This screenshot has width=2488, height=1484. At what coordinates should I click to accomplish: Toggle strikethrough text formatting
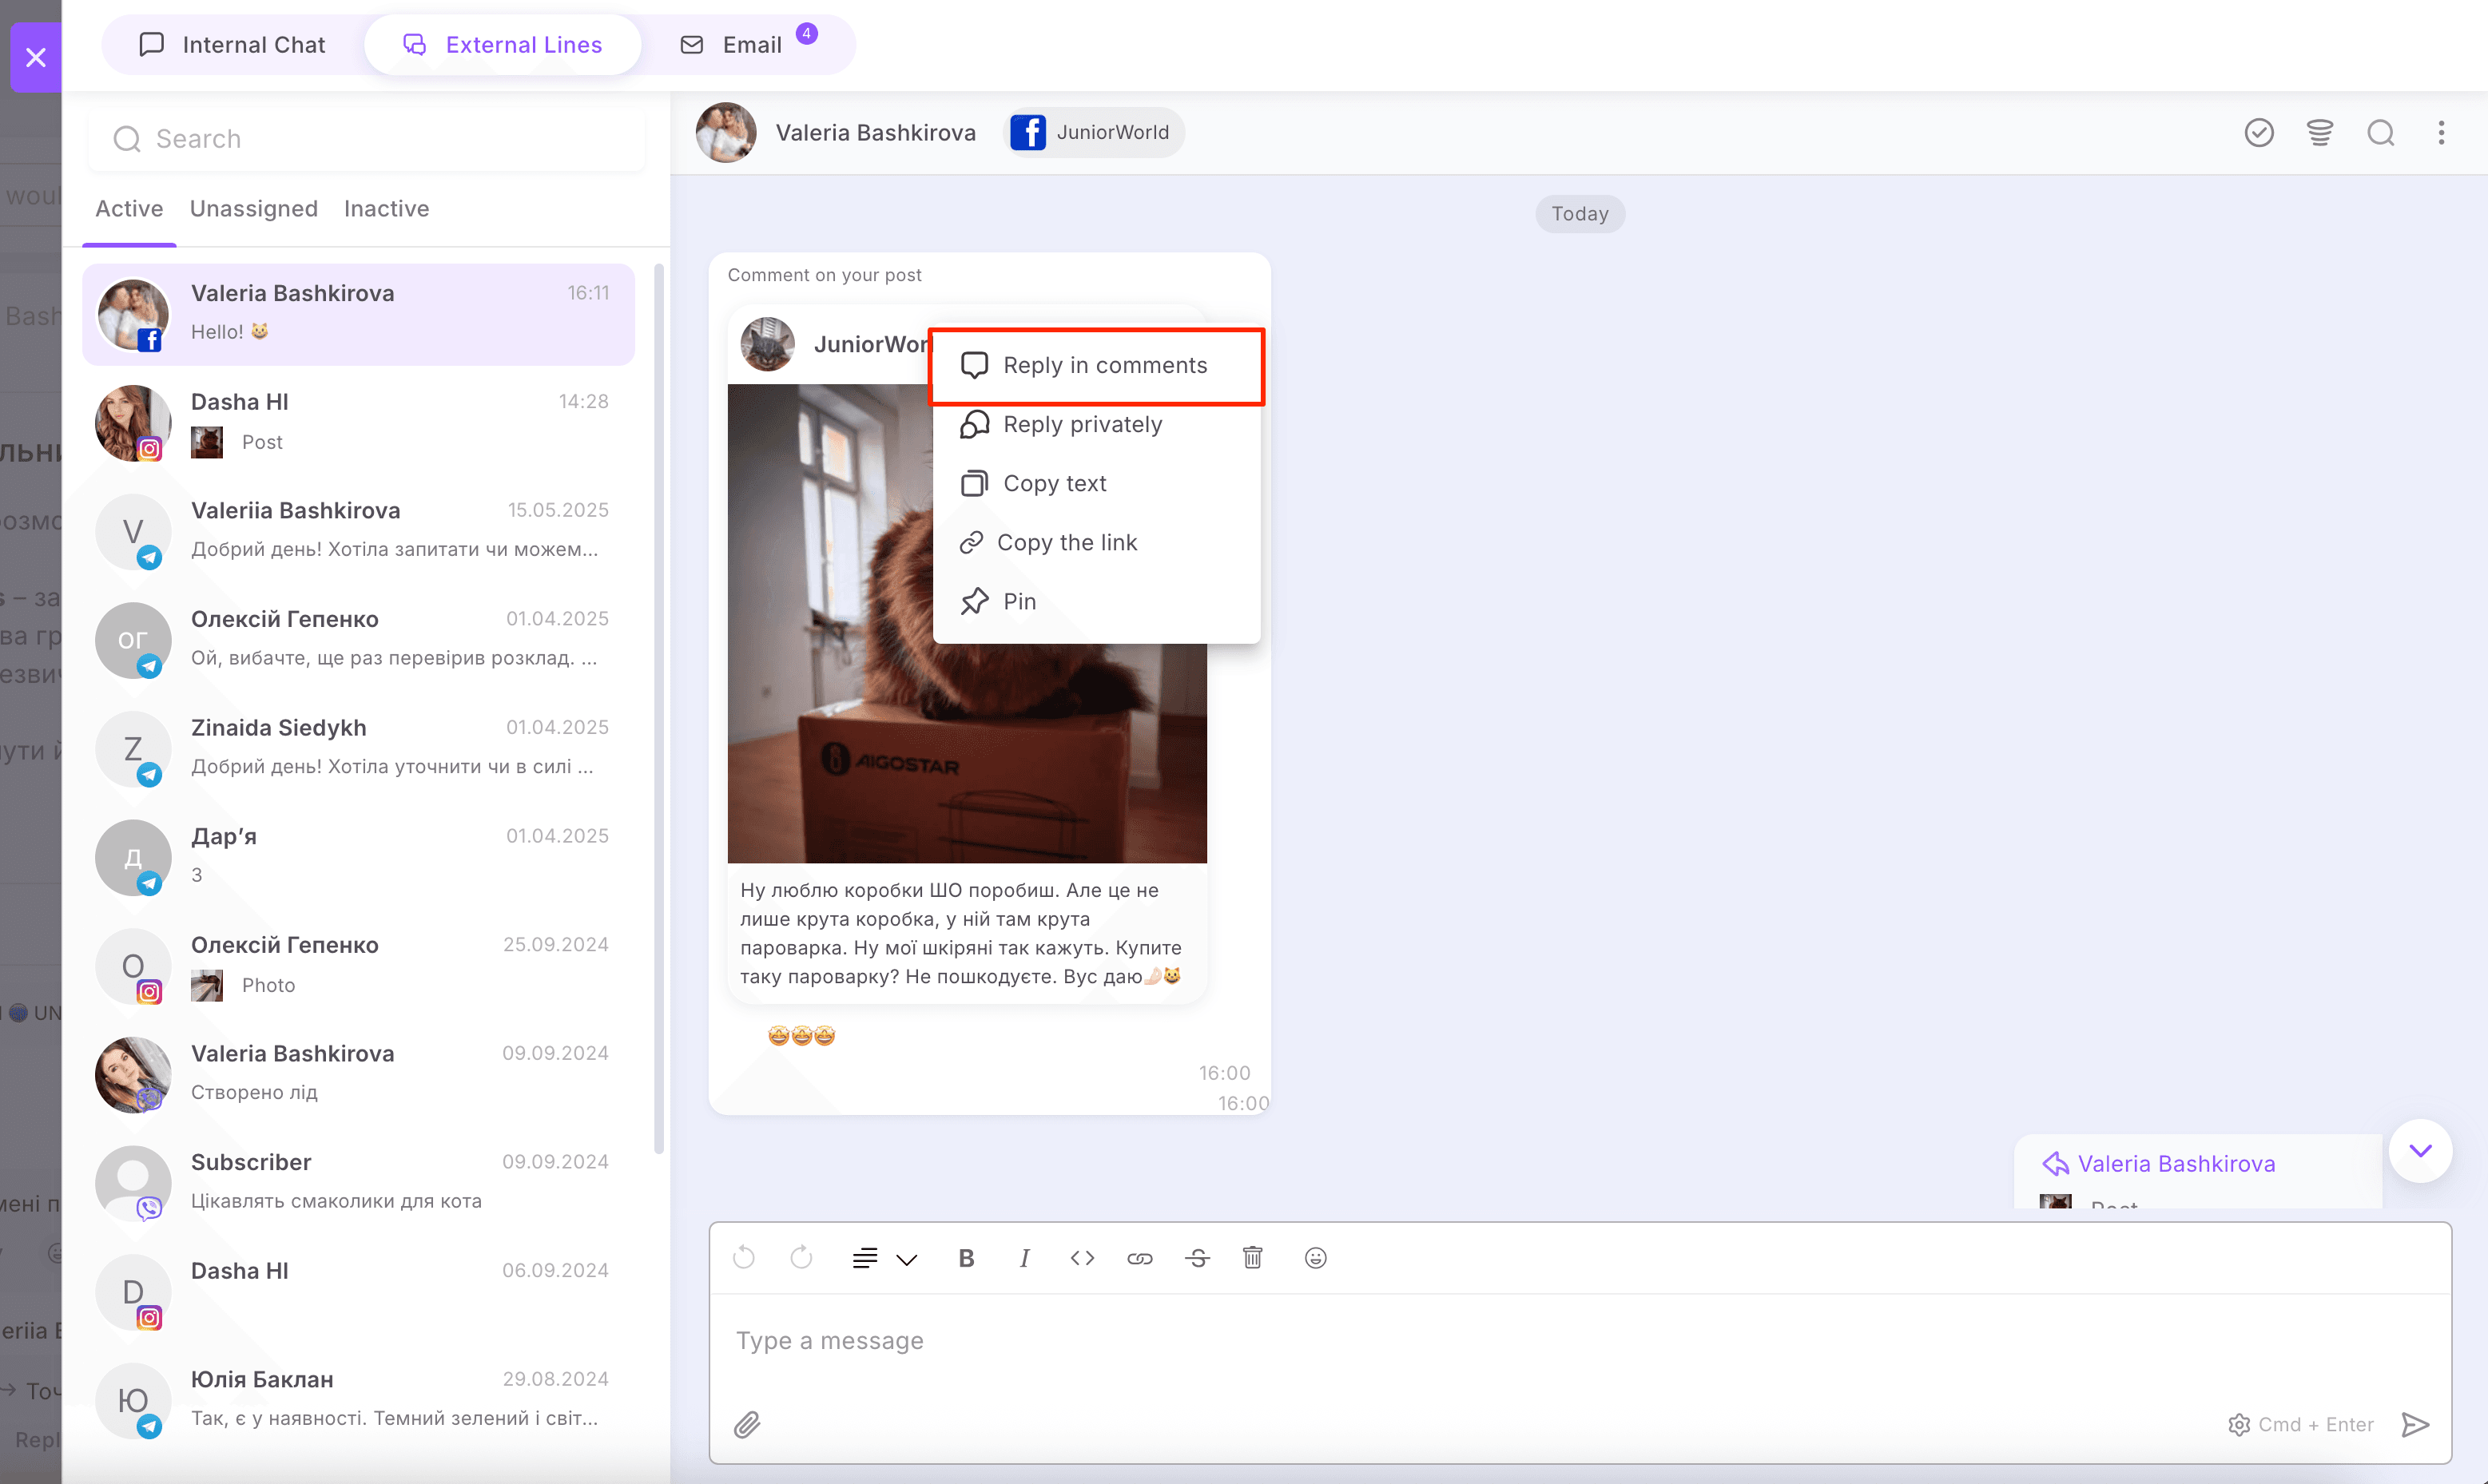(1197, 1258)
